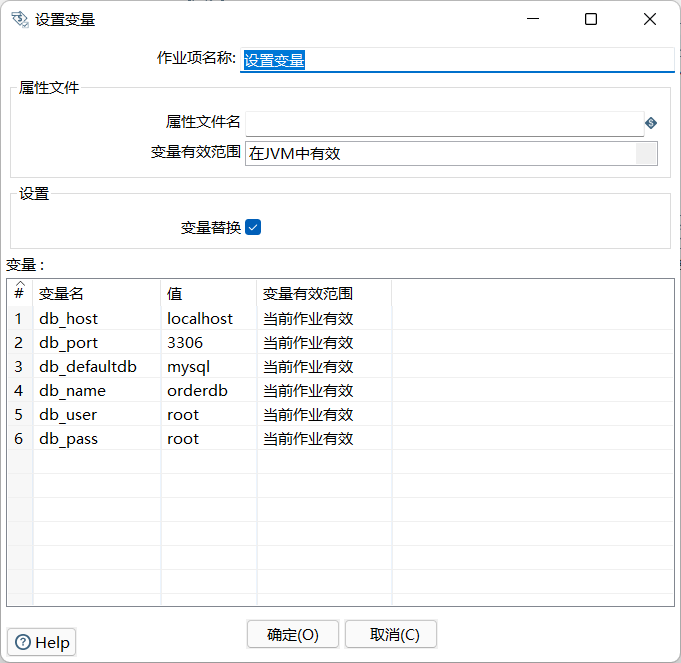The height and width of the screenshot is (663, 681).
Task: Open Help button
Action: [42, 642]
